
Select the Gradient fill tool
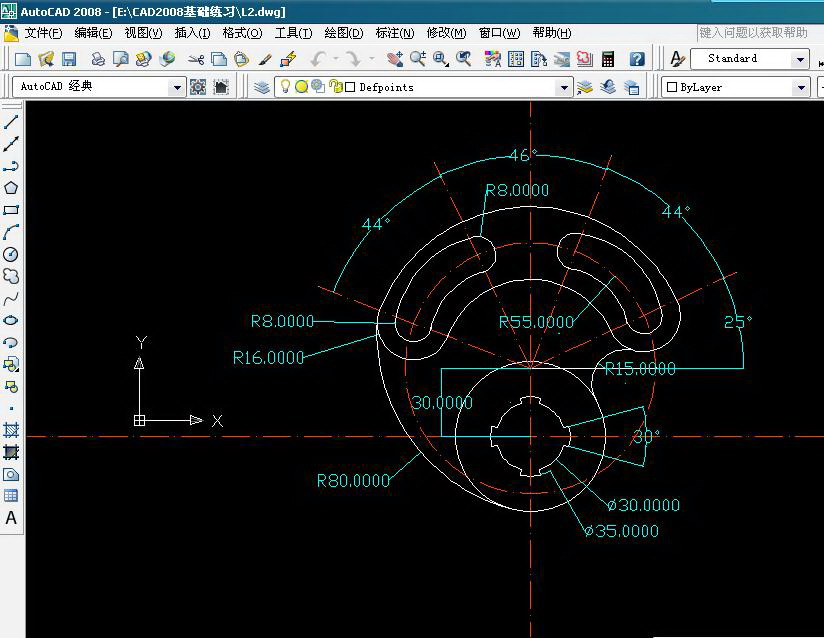point(11,452)
